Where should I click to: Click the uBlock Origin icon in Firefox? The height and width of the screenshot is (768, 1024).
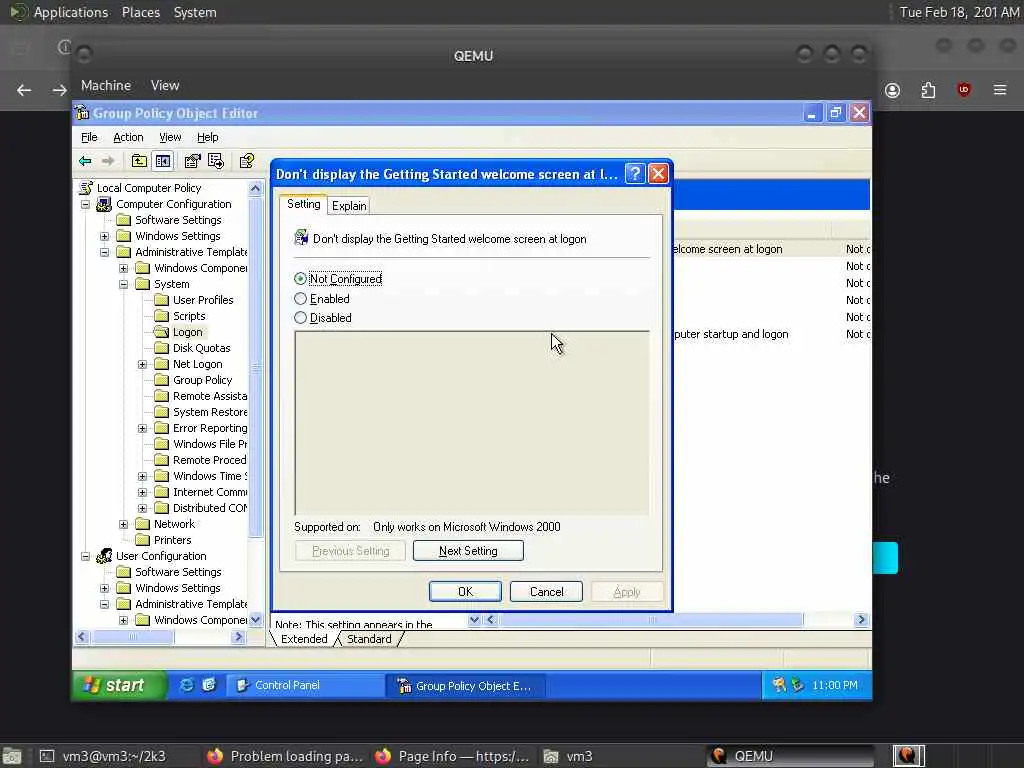tap(963, 90)
